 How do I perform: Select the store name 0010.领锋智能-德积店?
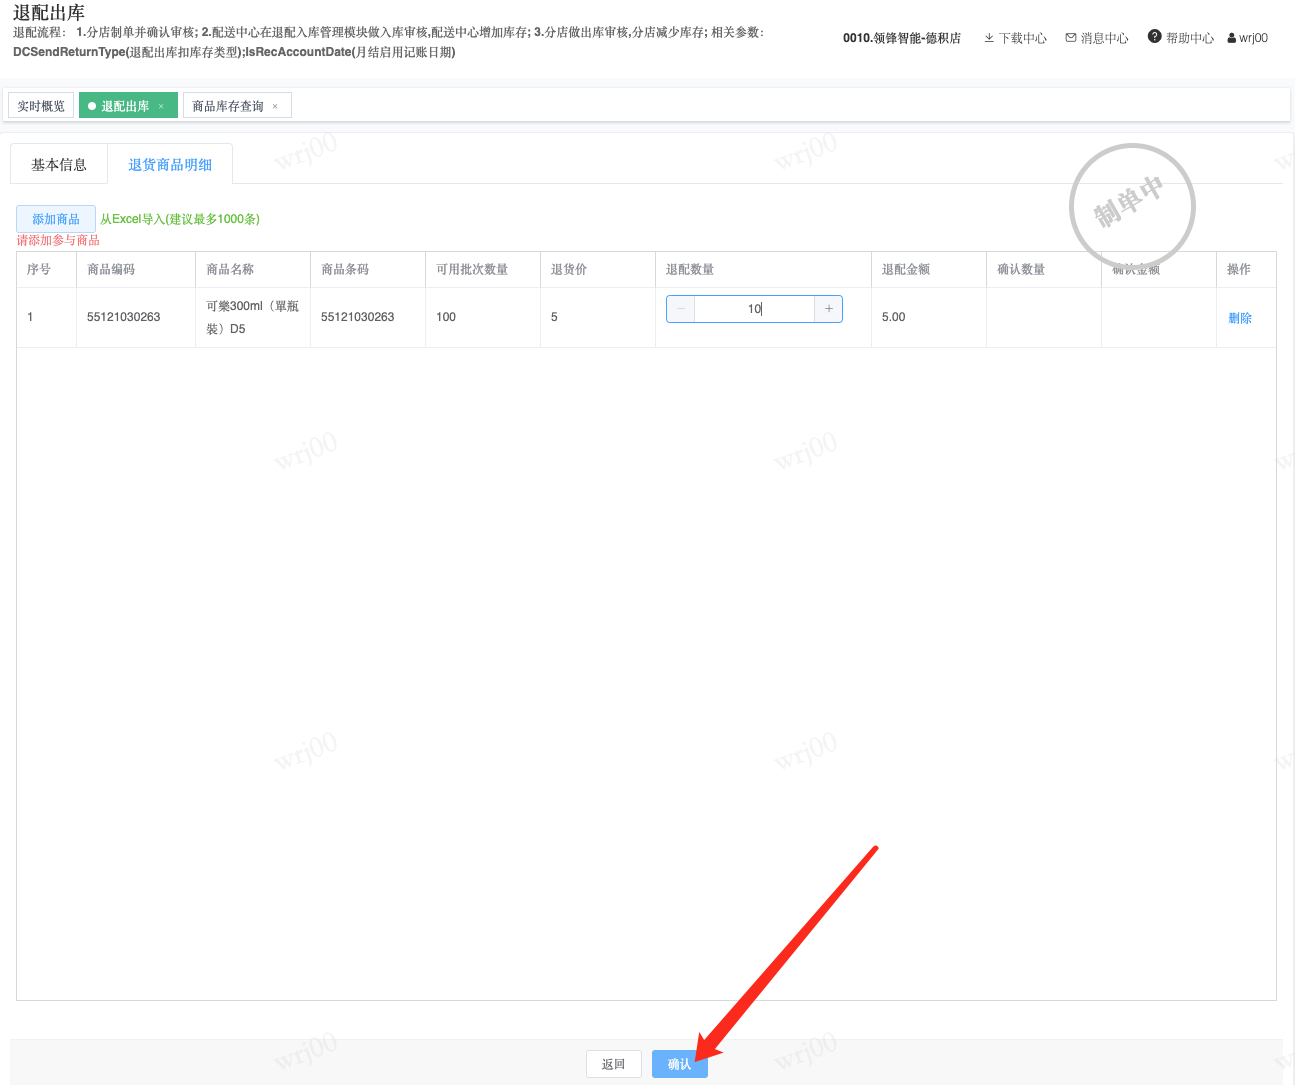pos(902,38)
